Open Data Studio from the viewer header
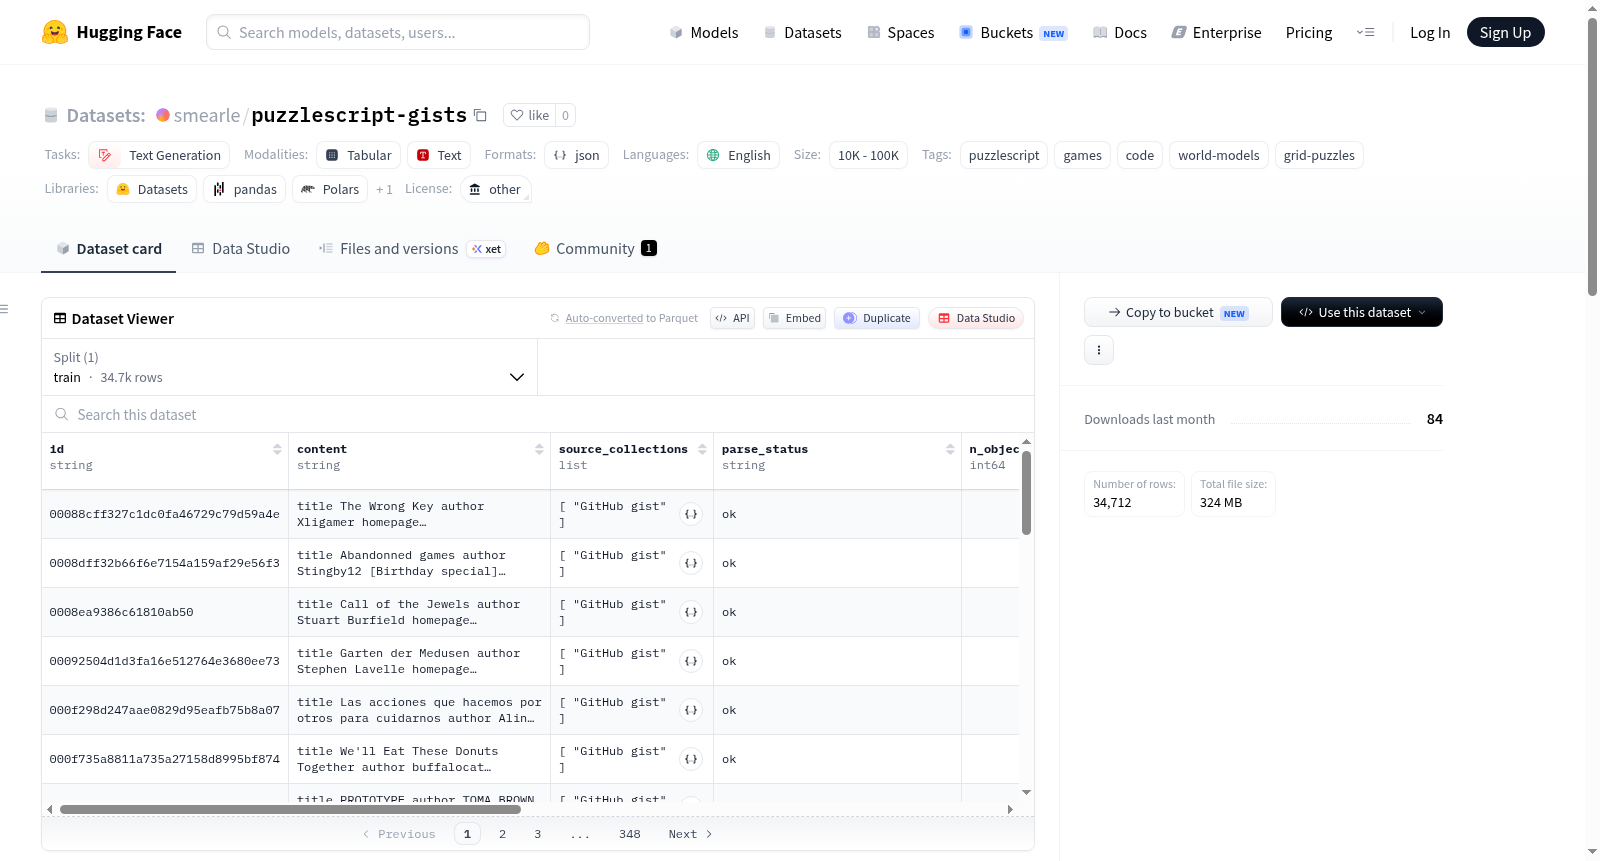The width and height of the screenshot is (1600, 861). pos(976,318)
